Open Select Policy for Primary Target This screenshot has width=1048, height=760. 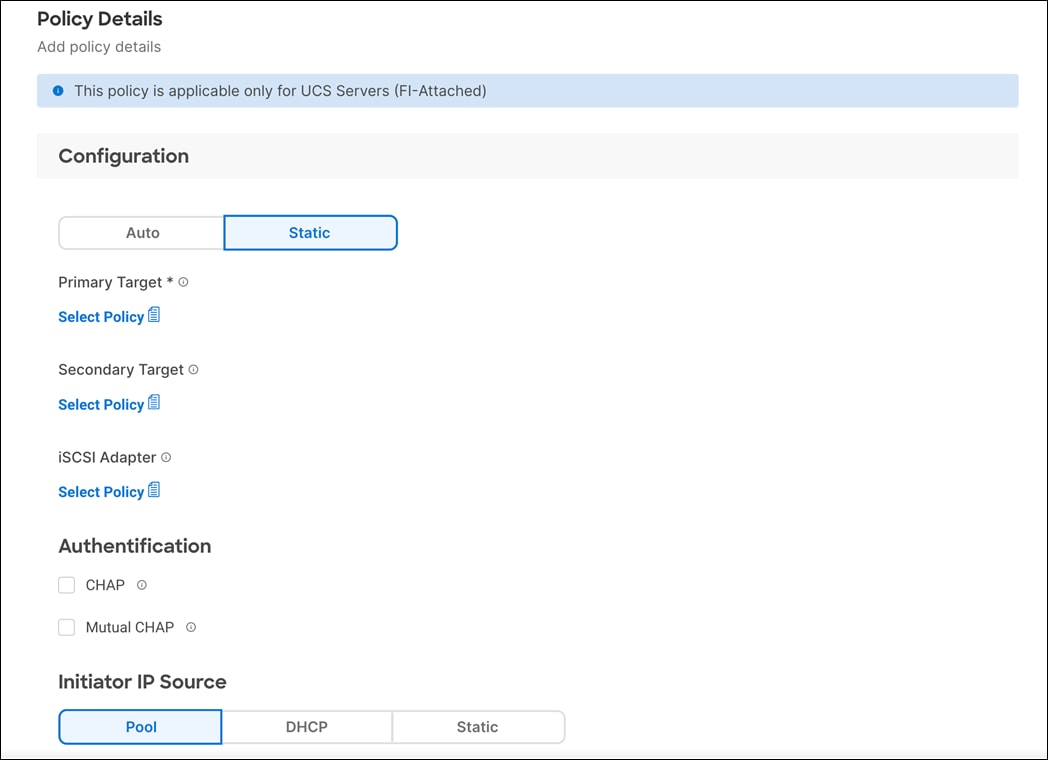coord(101,316)
